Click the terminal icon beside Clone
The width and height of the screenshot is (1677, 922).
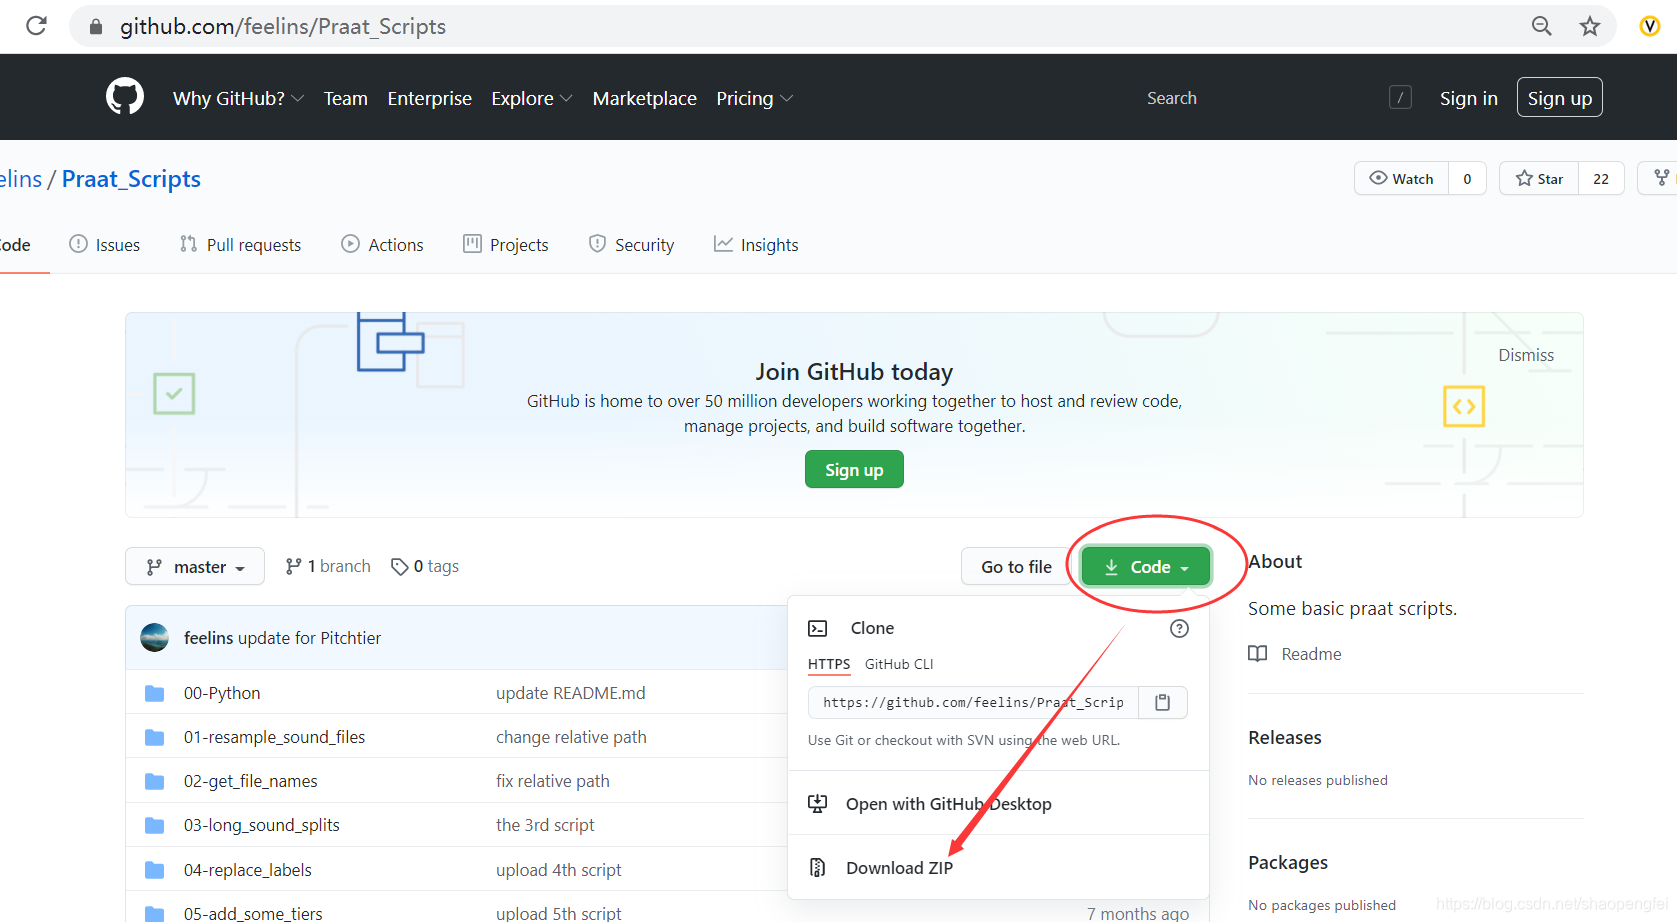[x=818, y=628]
